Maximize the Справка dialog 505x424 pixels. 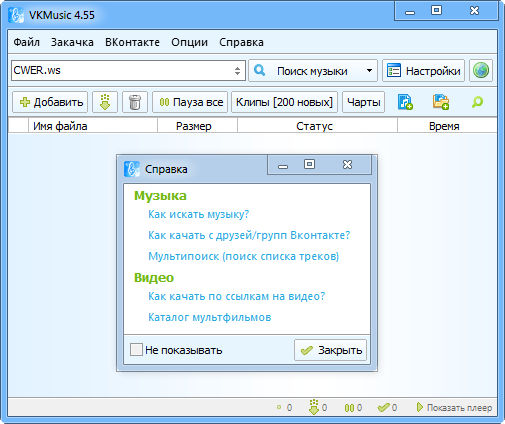tap(309, 164)
